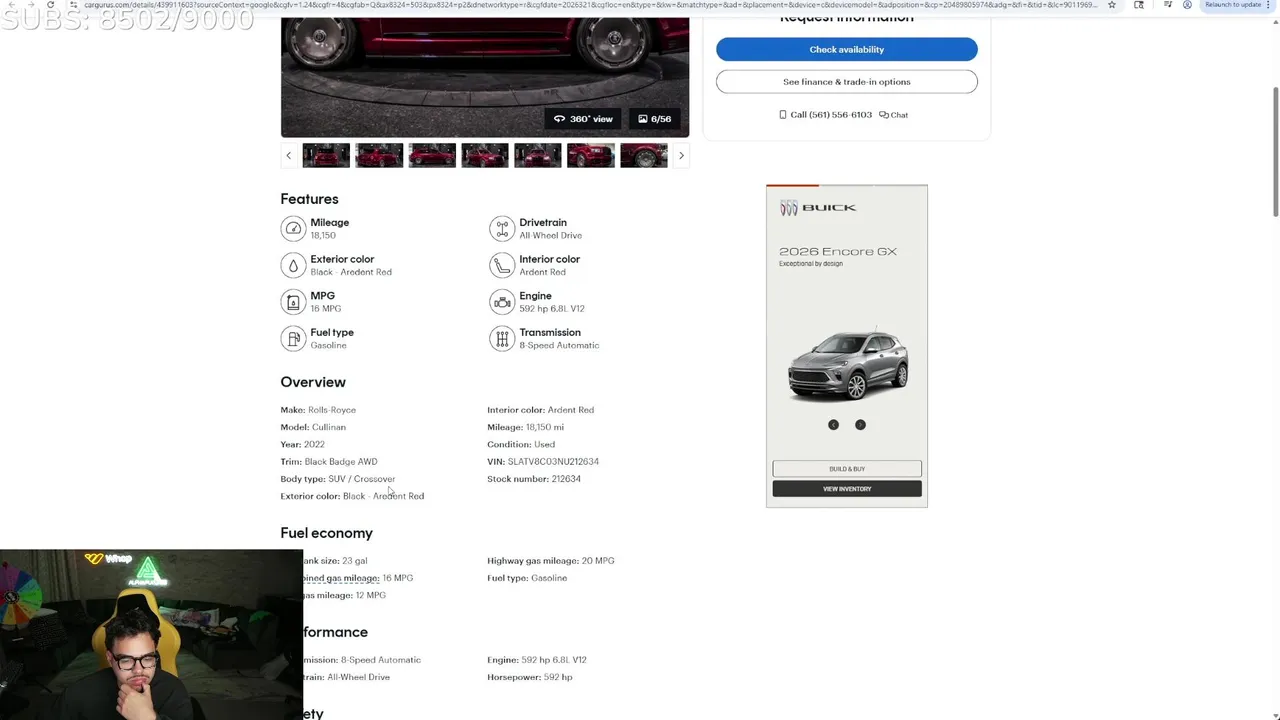Open See finance & trade-in options

coord(847,82)
